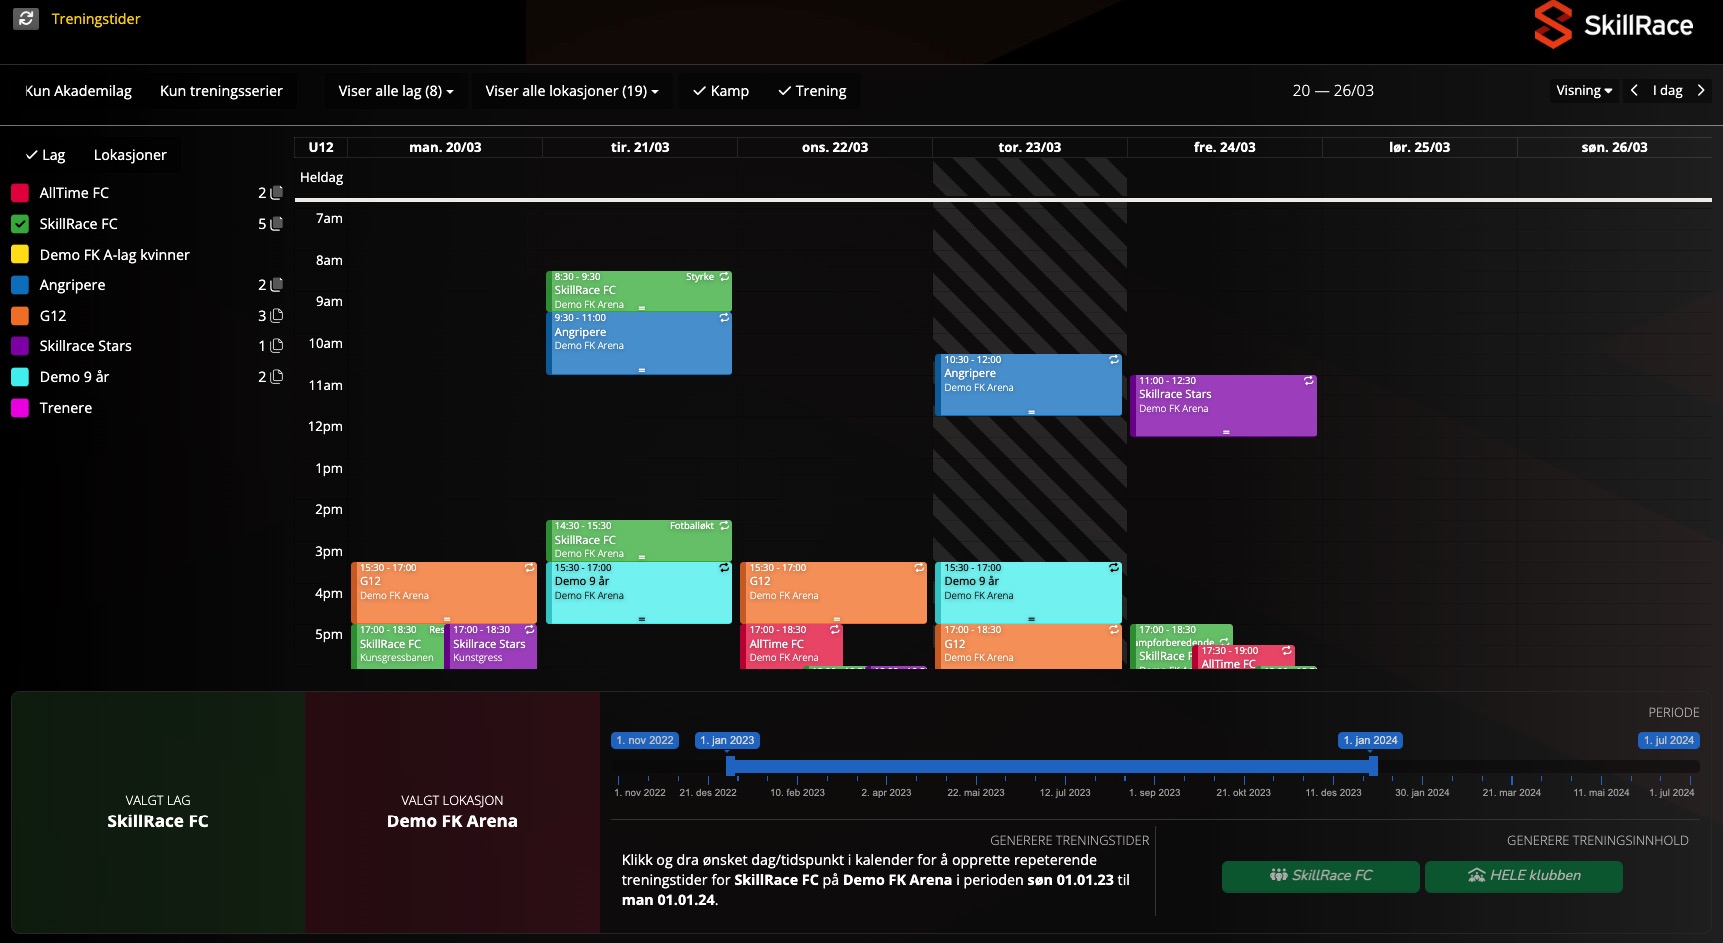The image size is (1723, 943).
Task: Expand the Visning dropdown
Action: (1584, 91)
